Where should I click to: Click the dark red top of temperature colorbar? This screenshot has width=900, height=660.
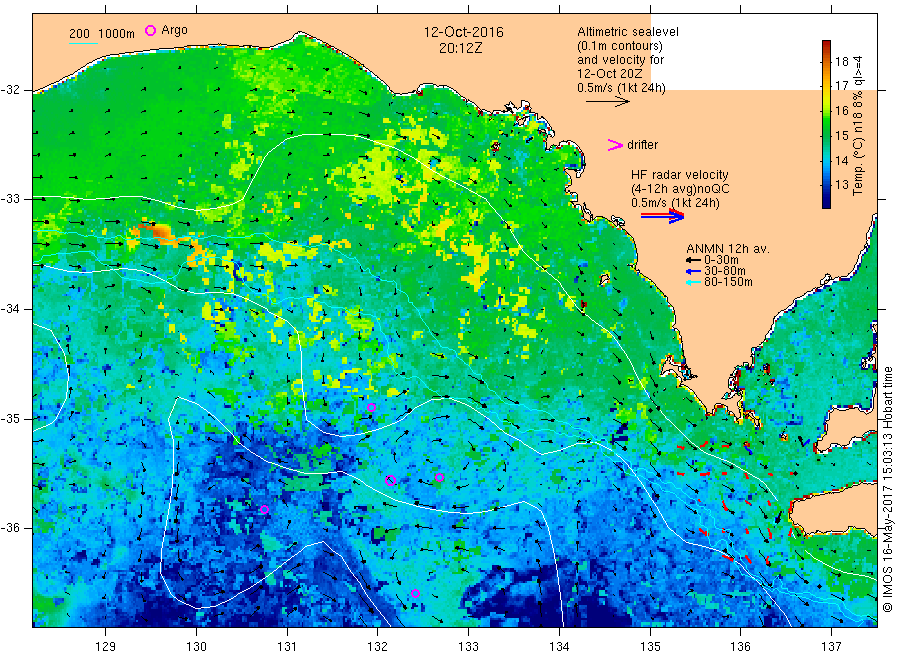point(827,45)
